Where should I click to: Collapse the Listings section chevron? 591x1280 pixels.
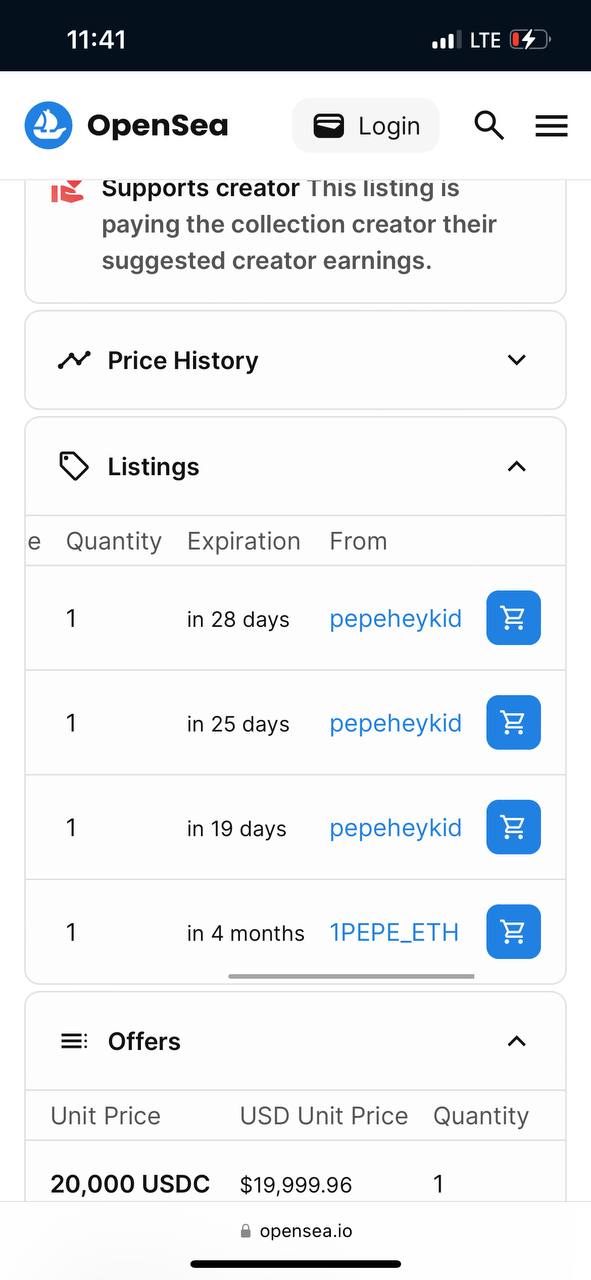[x=516, y=466]
